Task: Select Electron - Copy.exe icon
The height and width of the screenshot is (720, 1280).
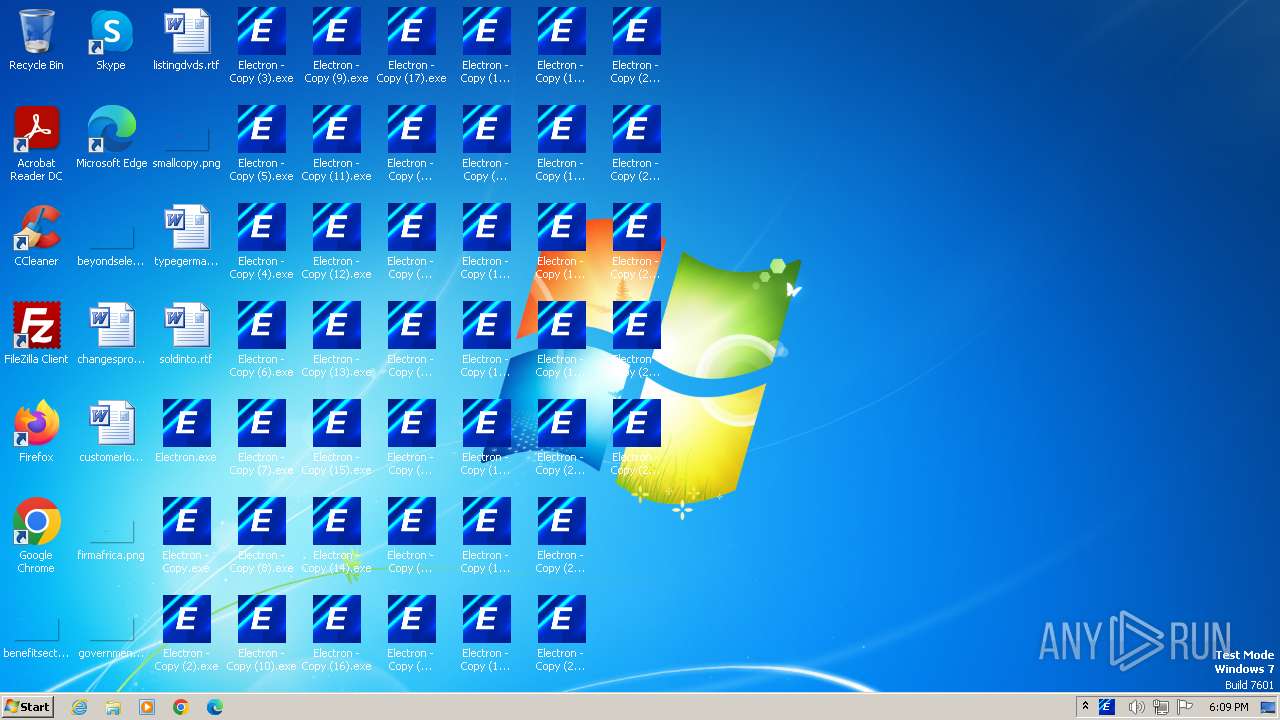Action: (x=186, y=536)
